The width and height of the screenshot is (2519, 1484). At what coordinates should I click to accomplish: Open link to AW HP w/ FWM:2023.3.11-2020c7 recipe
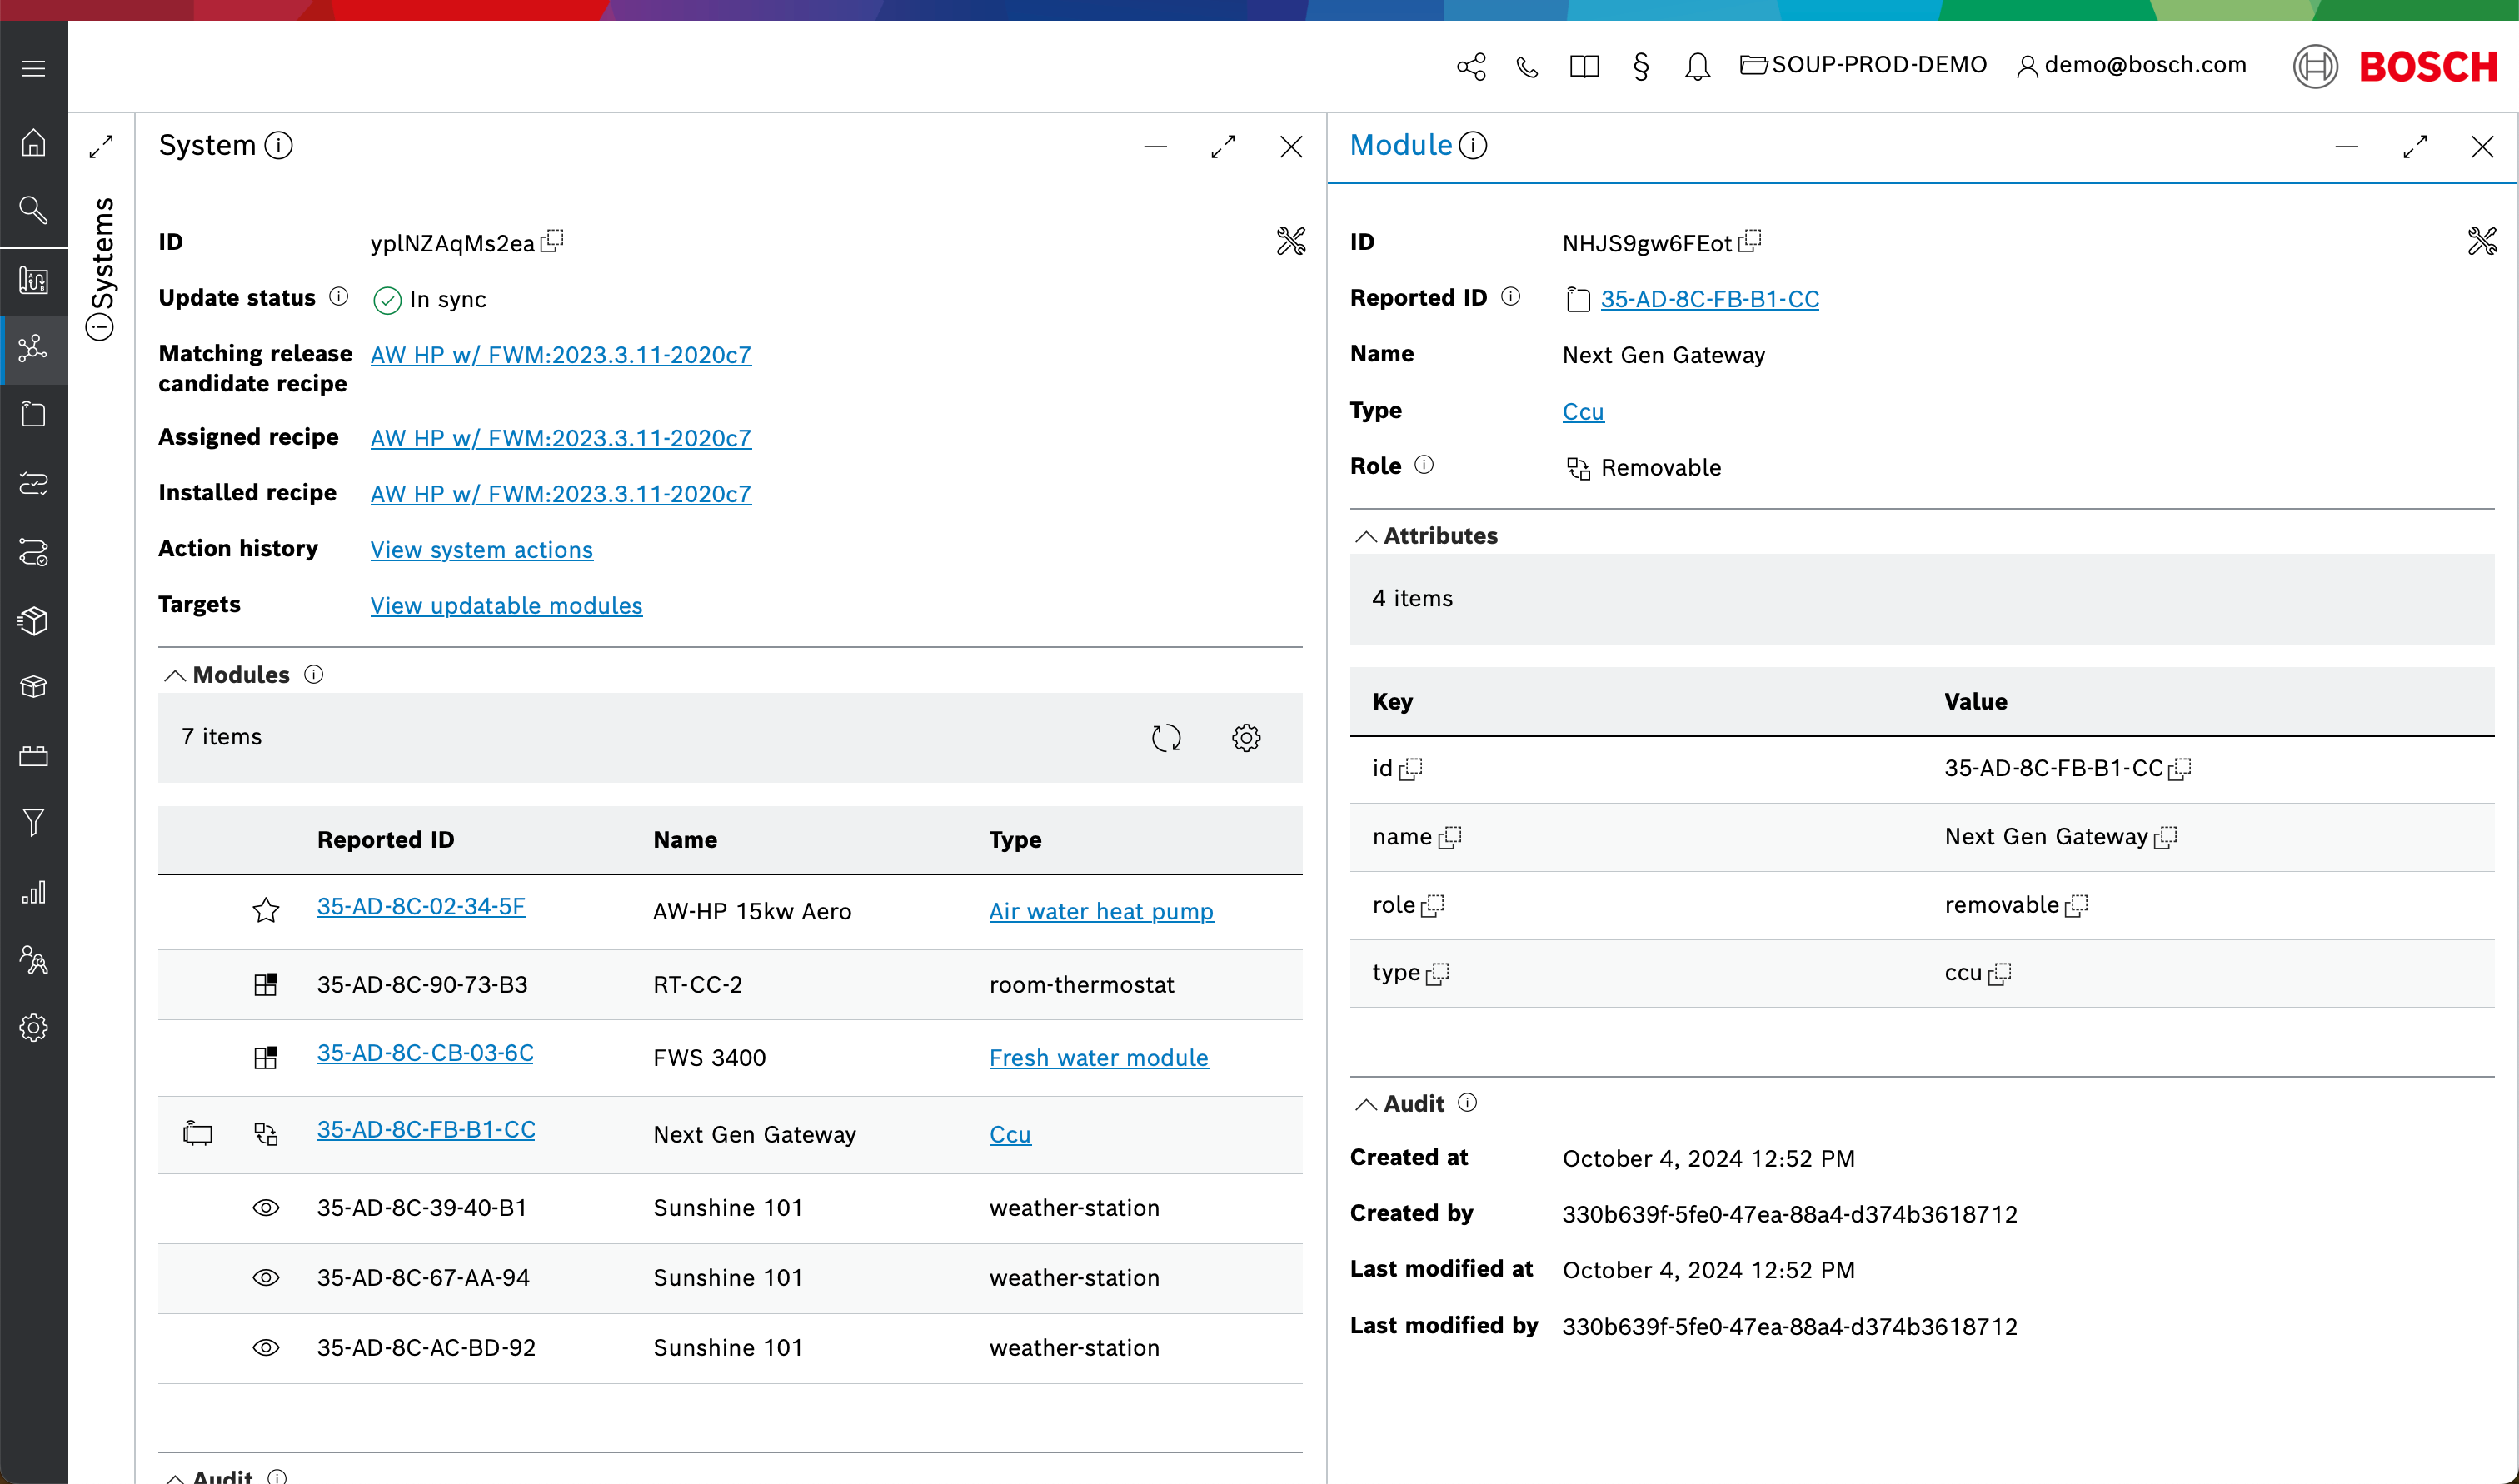coord(560,353)
